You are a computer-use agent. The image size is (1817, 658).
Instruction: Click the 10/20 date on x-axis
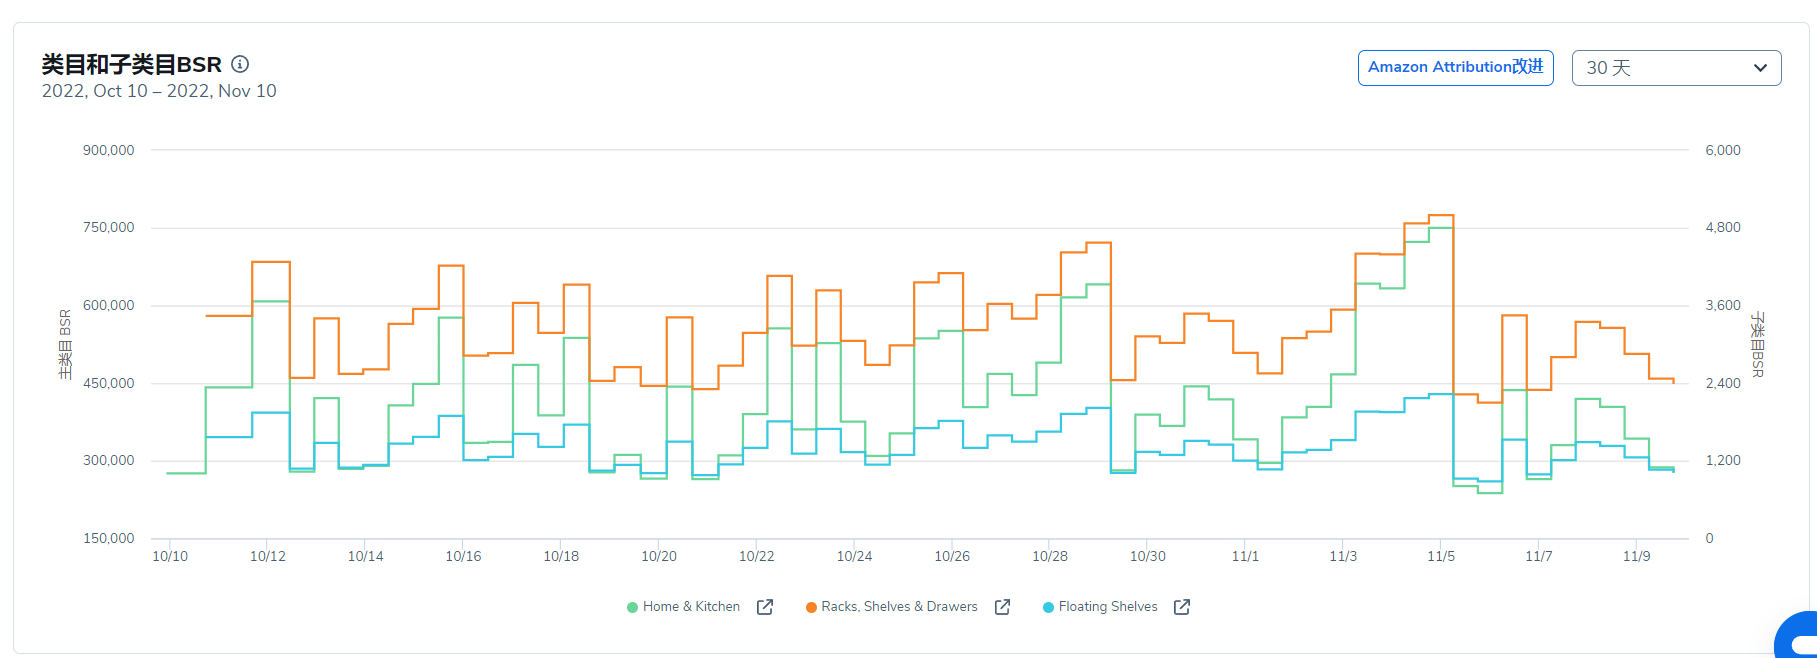point(659,556)
